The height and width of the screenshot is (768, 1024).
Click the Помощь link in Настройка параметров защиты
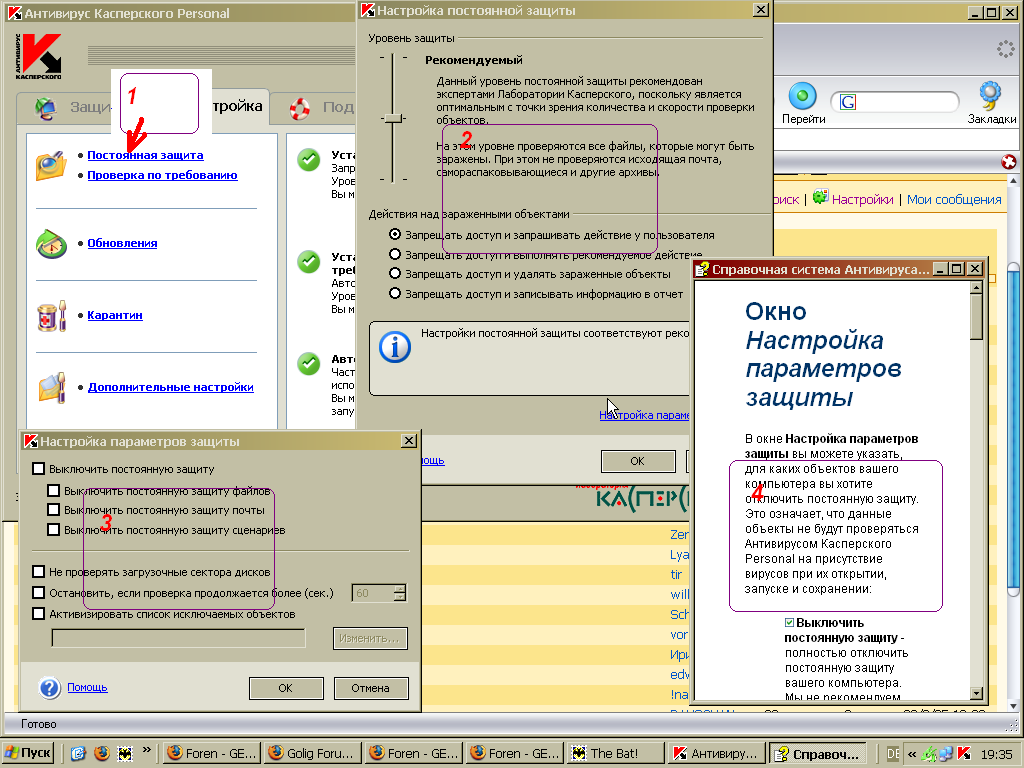(87, 687)
